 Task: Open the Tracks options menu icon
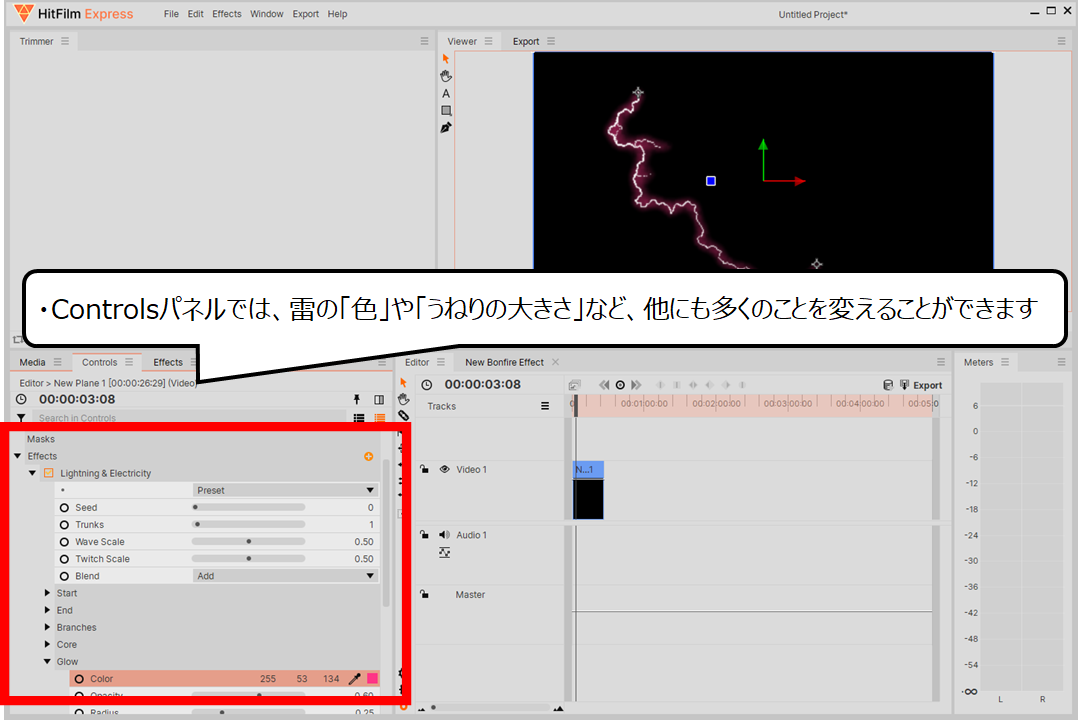[x=544, y=406]
